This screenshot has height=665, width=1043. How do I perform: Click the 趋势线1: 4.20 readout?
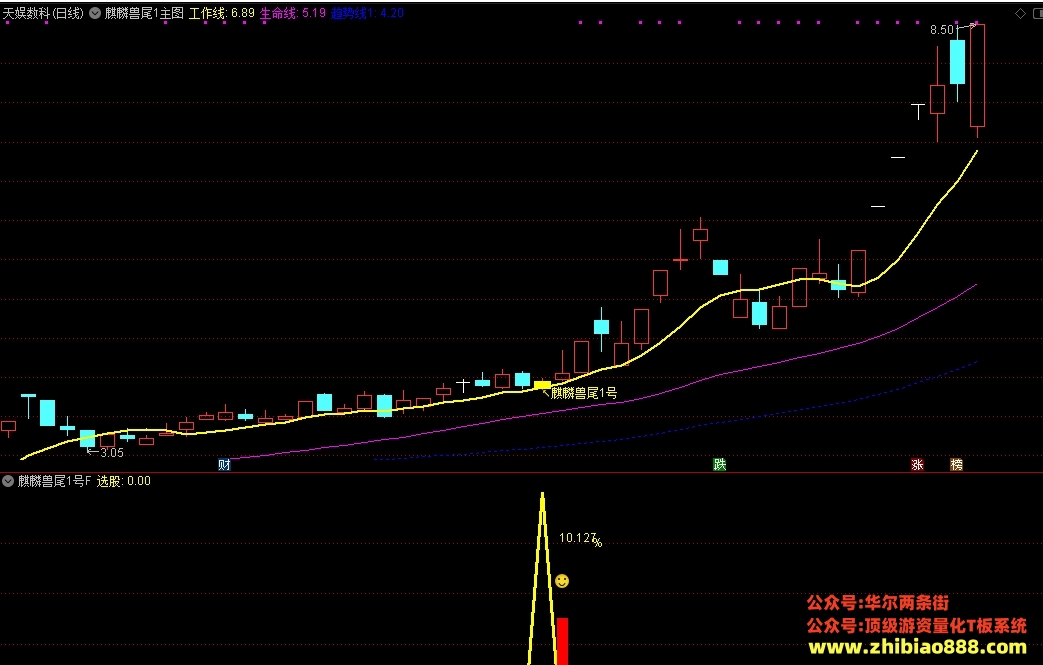[x=367, y=13]
